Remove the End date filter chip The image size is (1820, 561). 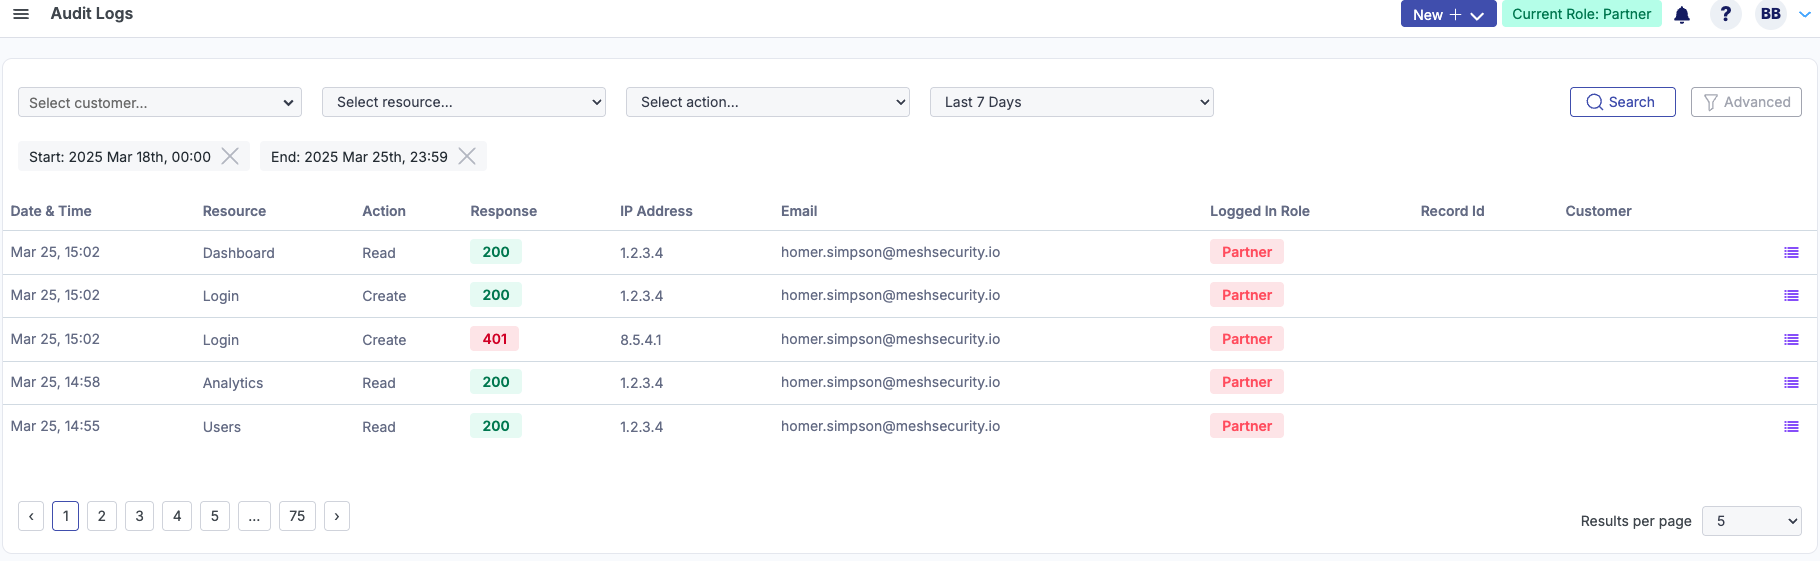pos(467,156)
